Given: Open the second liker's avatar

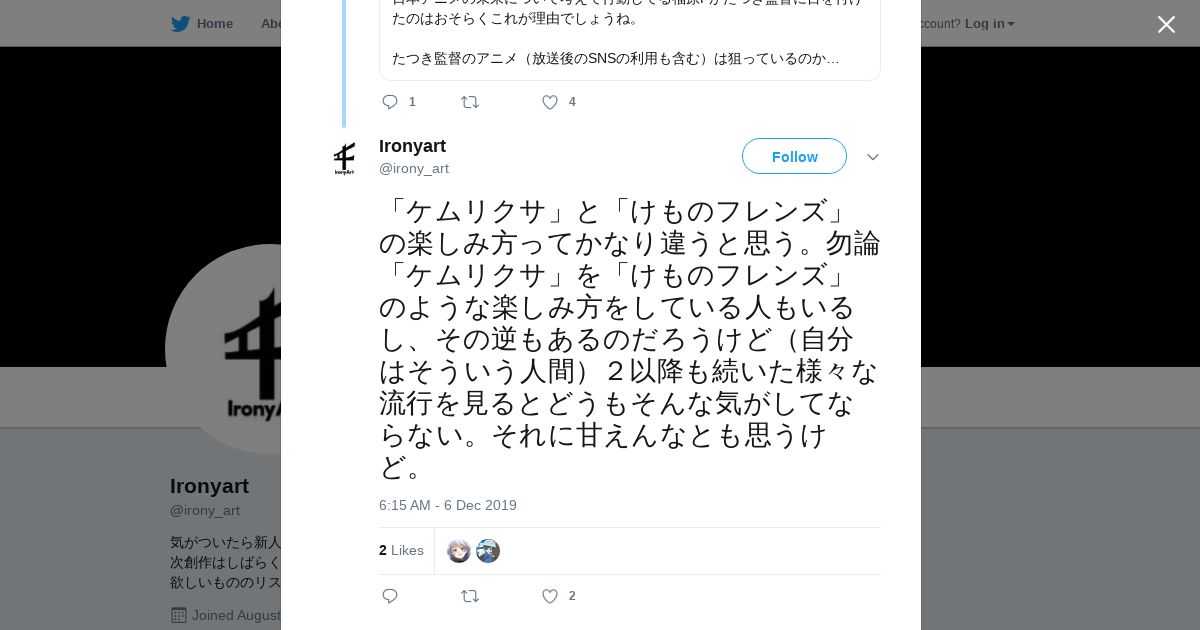Looking at the screenshot, I should [488, 551].
